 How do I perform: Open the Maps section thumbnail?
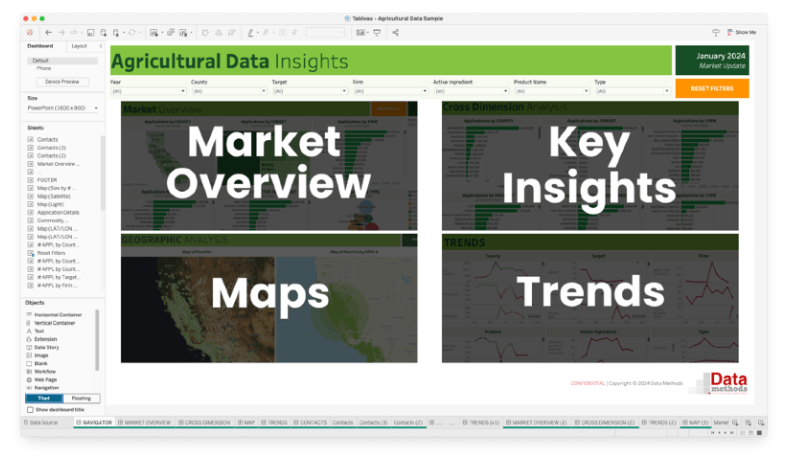pyautogui.click(x=269, y=298)
